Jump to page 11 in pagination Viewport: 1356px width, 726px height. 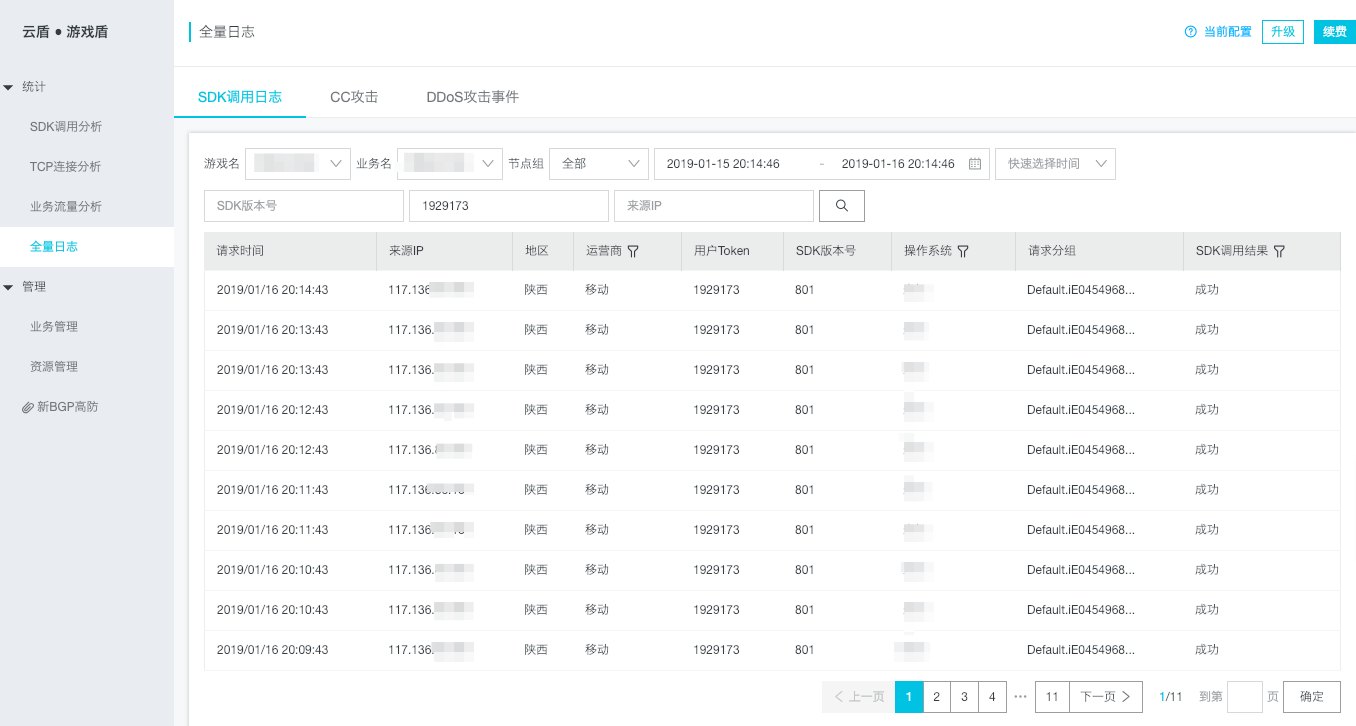click(1052, 697)
